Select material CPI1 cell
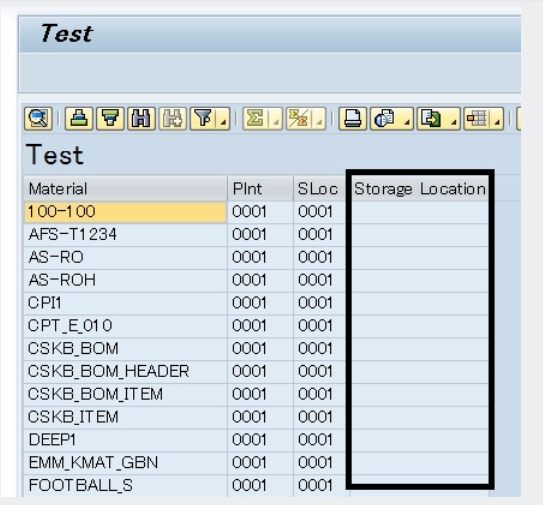Screen dimensions: 543x505 click(x=125, y=303)
